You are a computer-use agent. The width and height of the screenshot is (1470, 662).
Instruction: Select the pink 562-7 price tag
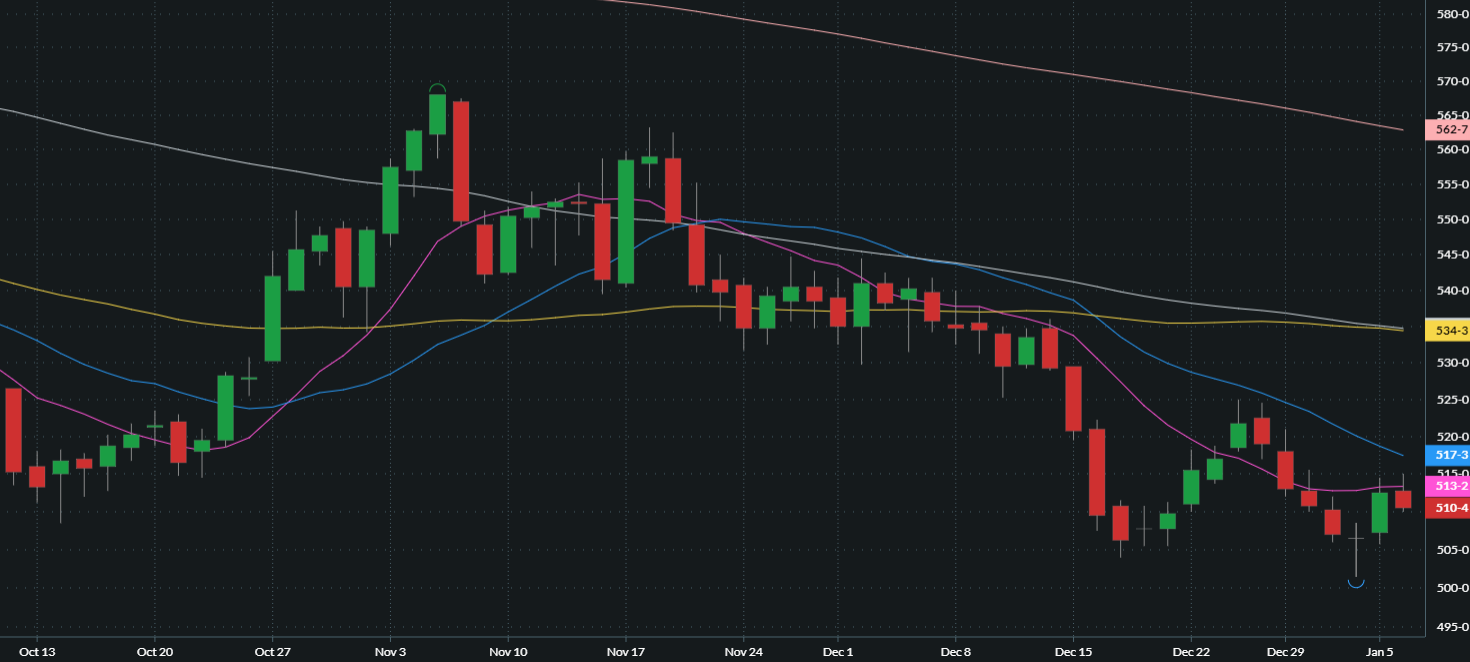(x=1451, y=129)
